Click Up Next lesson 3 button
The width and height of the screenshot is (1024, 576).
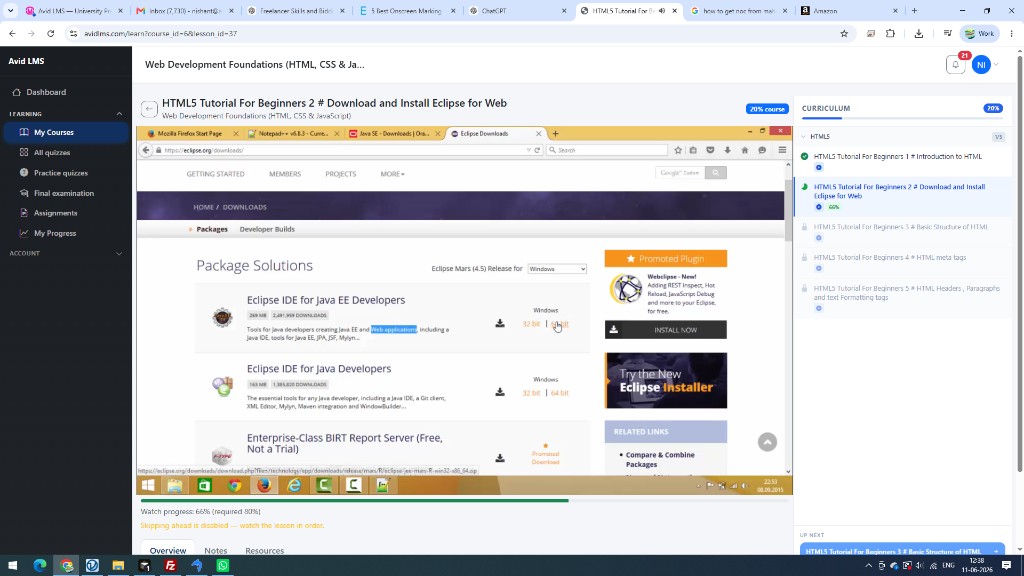(x=902, y=551)
